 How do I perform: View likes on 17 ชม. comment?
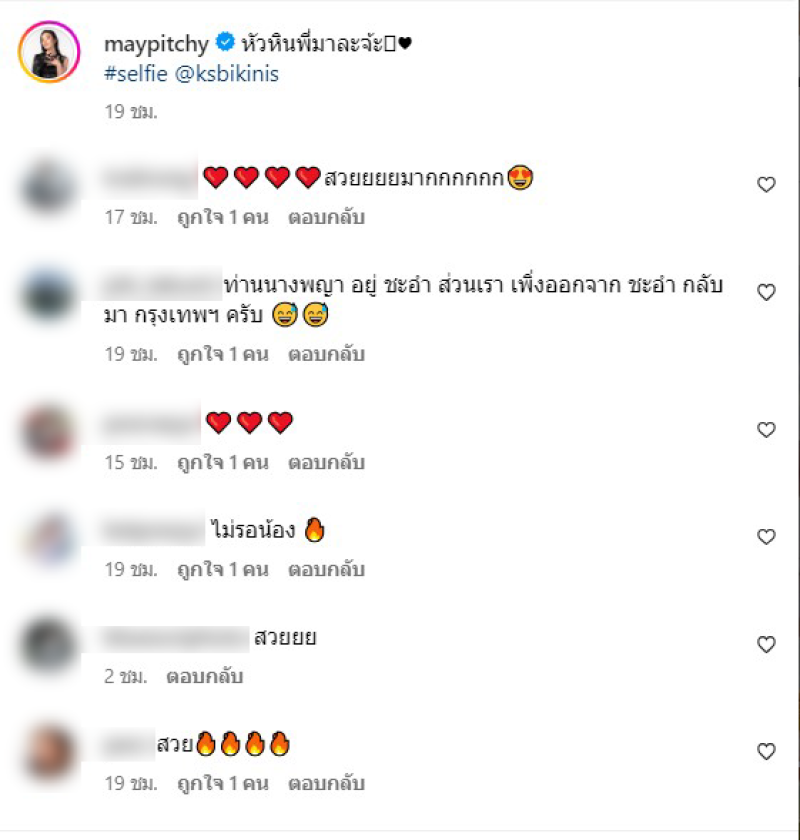(x=223, y=218)
